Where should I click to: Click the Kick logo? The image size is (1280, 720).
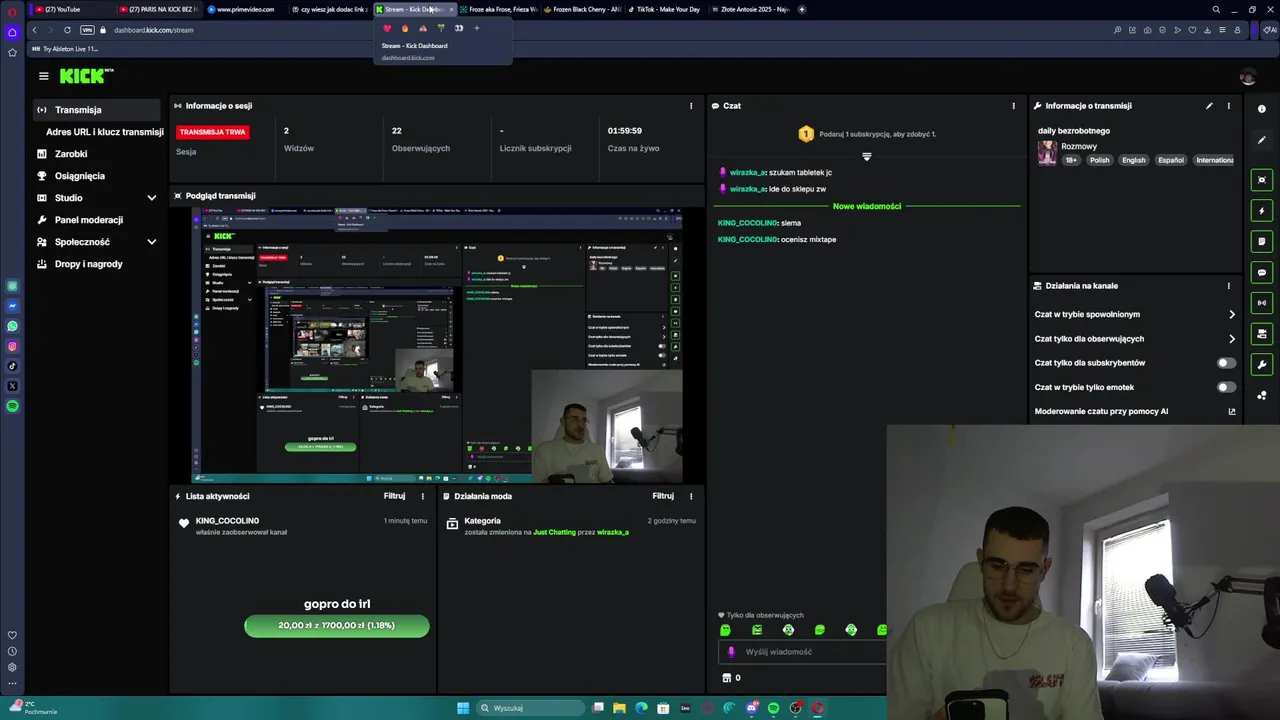point(86,76)
